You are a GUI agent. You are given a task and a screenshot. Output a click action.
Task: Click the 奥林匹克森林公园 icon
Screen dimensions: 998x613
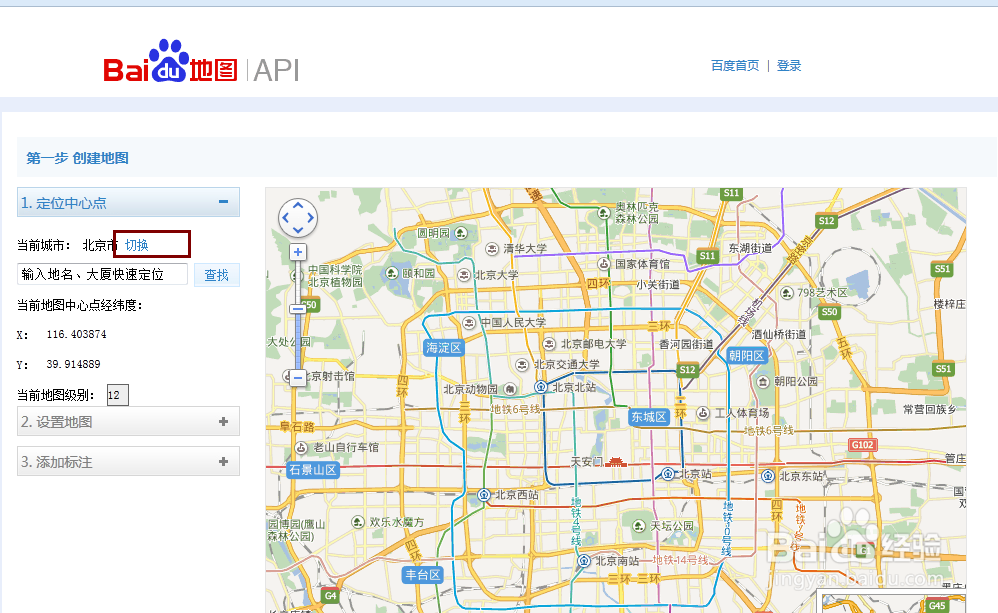click(x=604, y=213)
